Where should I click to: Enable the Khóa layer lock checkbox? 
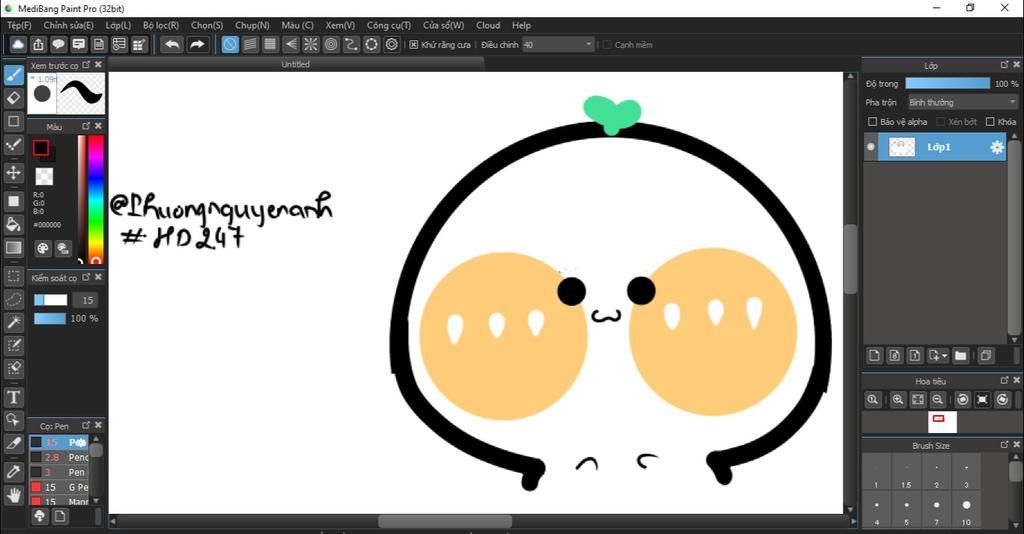pos(990,121)
